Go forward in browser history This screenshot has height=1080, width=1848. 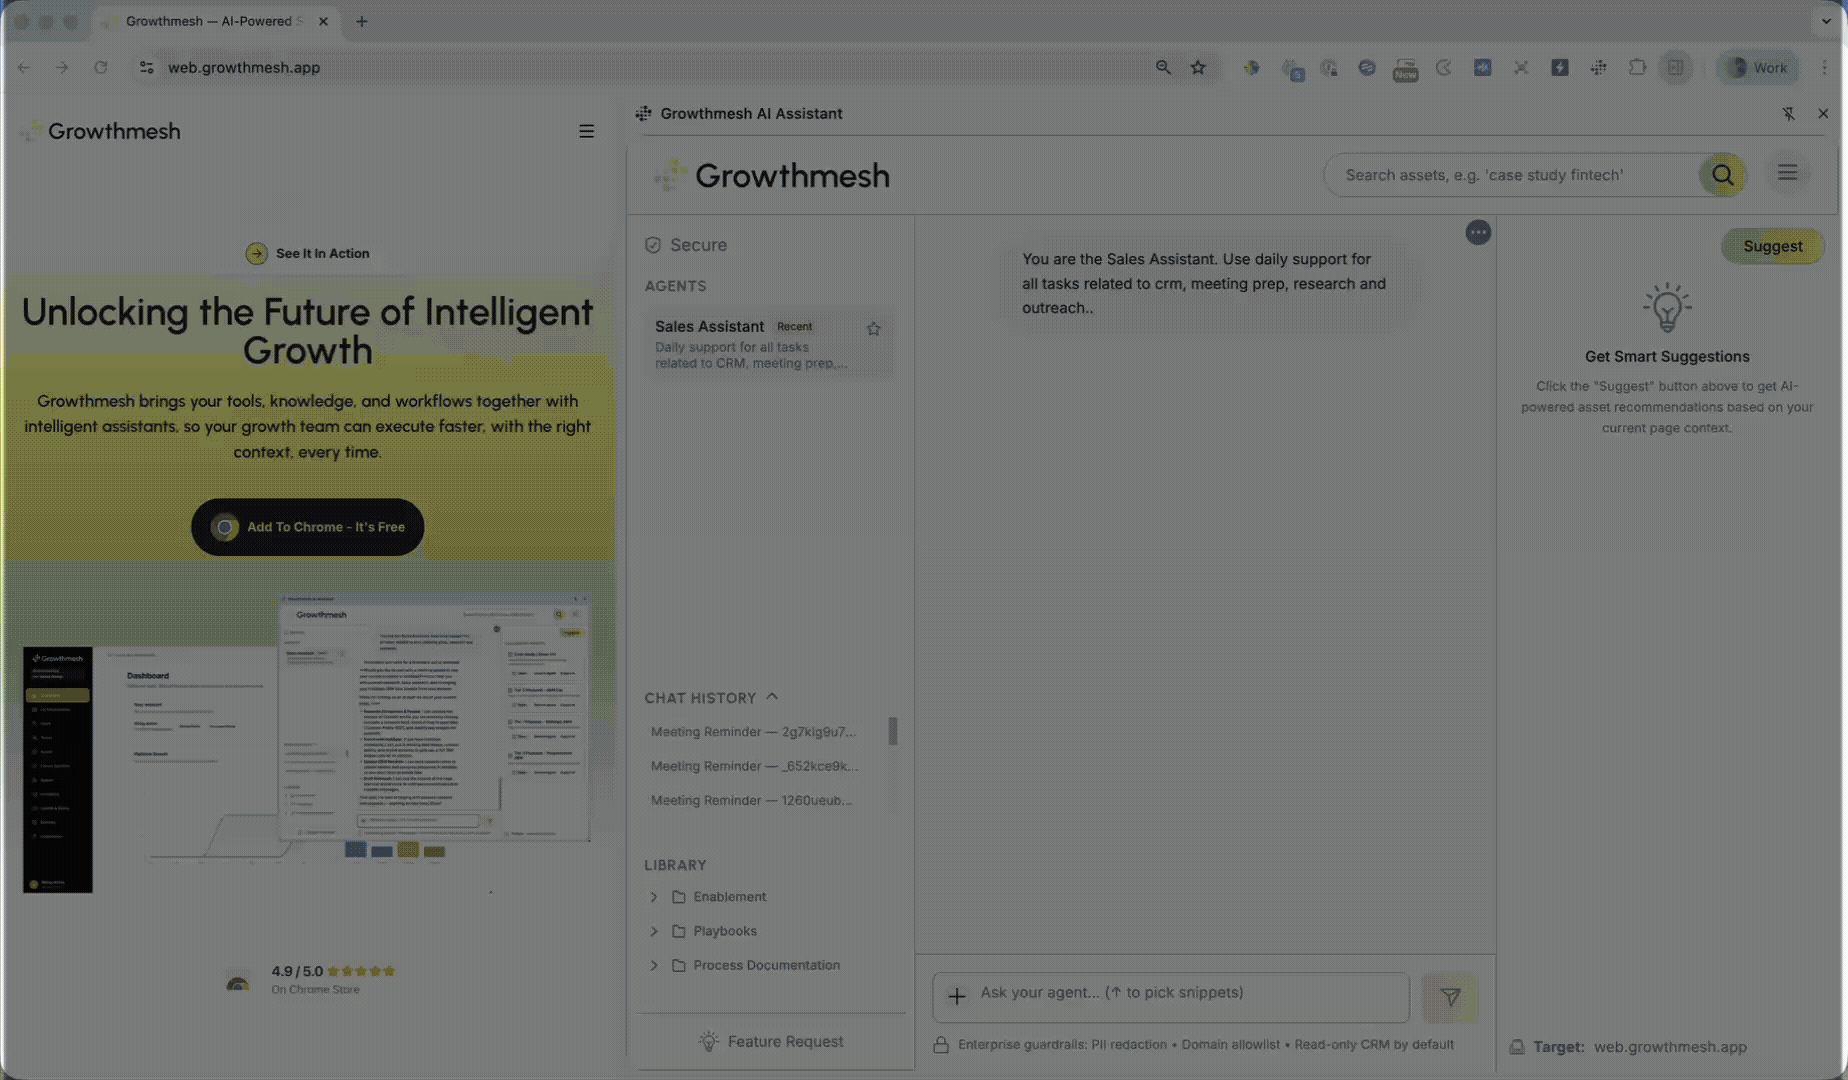62,67
